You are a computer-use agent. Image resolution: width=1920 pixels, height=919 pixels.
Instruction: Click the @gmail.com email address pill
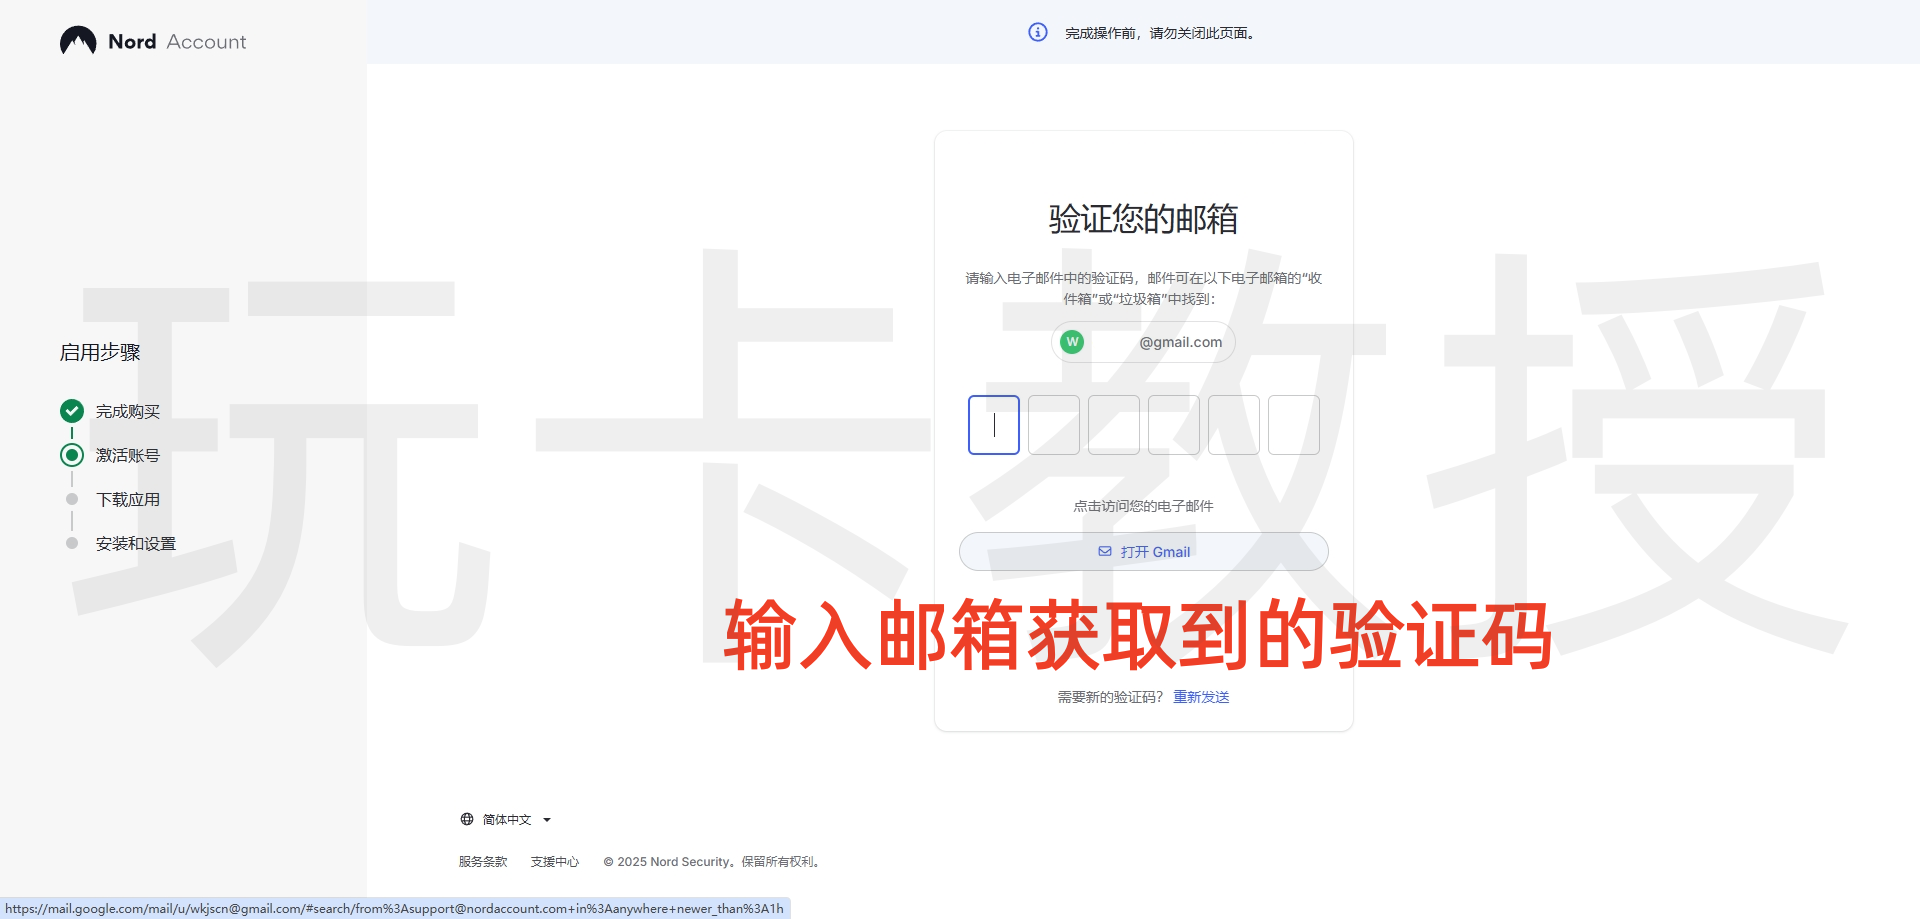(1143, 341)
